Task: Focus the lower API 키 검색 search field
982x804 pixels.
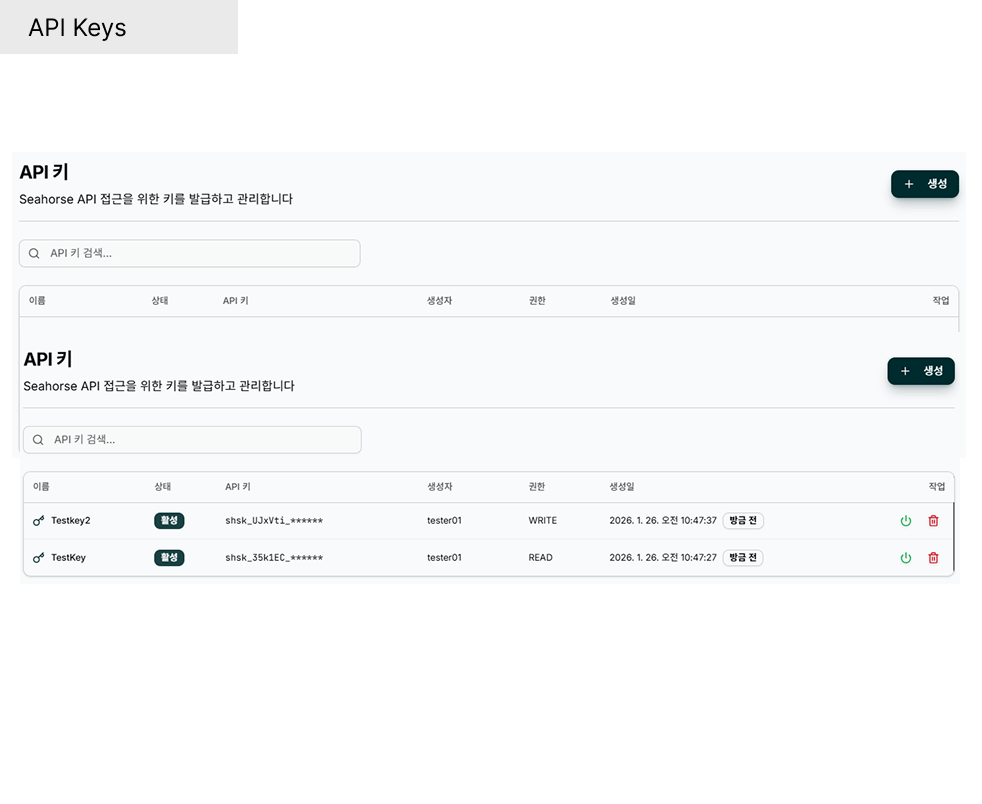Action: coord(192,440)
